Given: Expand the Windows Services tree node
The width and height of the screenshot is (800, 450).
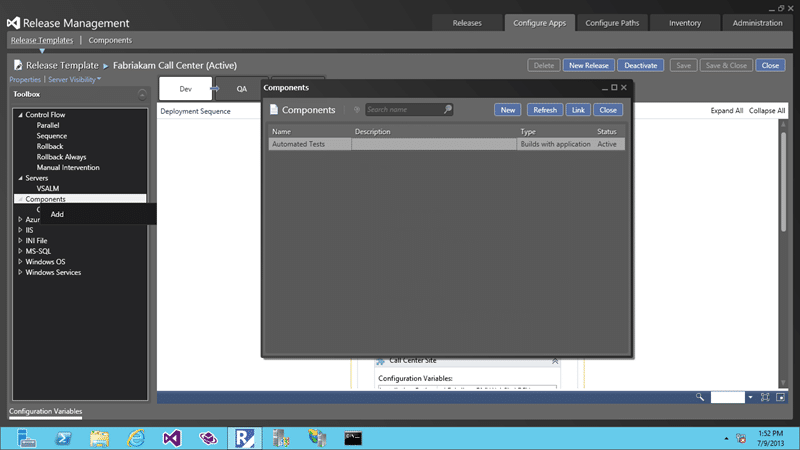Looking at the screenshot, I should (20, 272).
